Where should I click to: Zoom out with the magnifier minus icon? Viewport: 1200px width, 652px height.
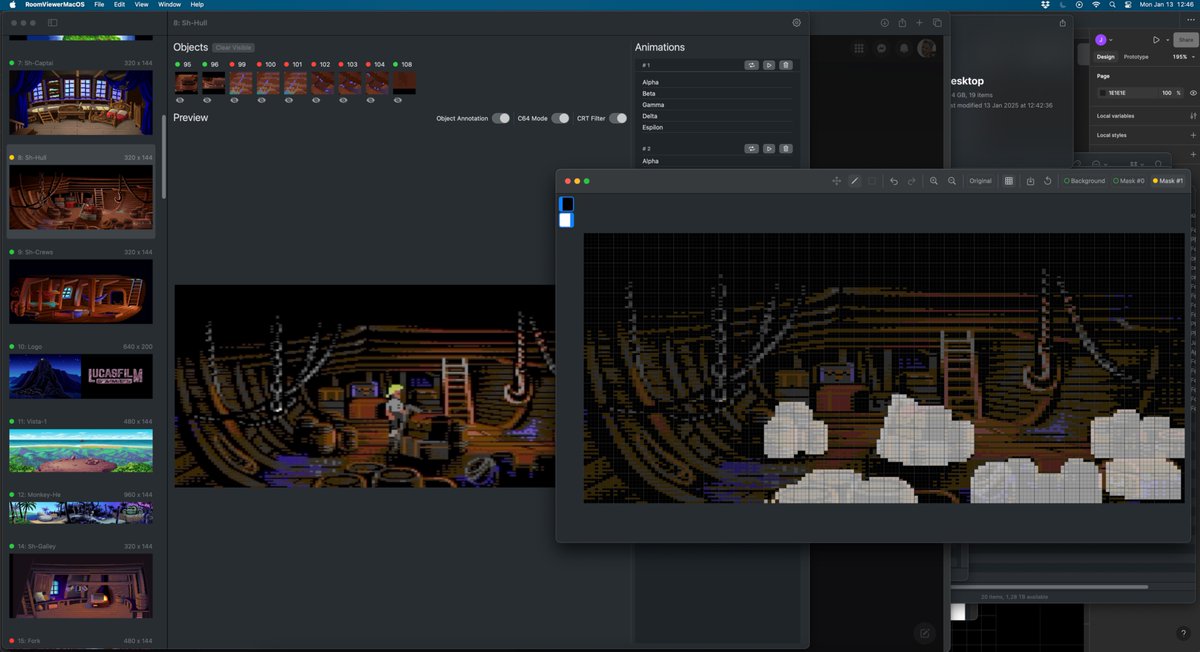pos(952,181)
